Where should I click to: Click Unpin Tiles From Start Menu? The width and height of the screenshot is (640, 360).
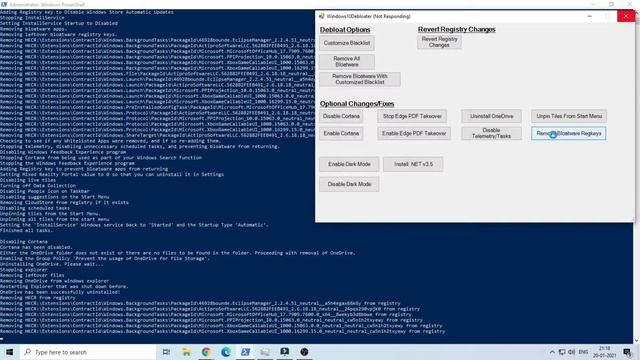pos(569,116)
